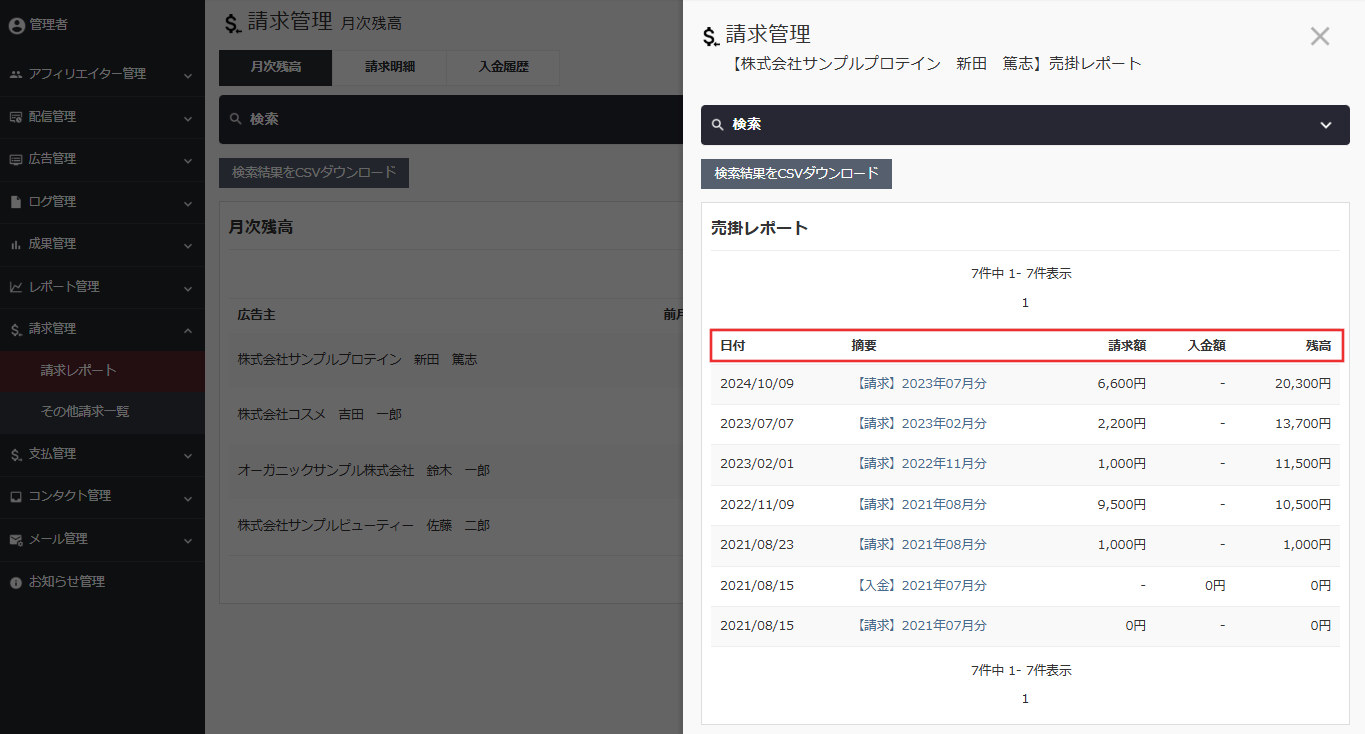
Task: Open the 【入金】2021年07月分 summary link
Action: coord(921,585)
